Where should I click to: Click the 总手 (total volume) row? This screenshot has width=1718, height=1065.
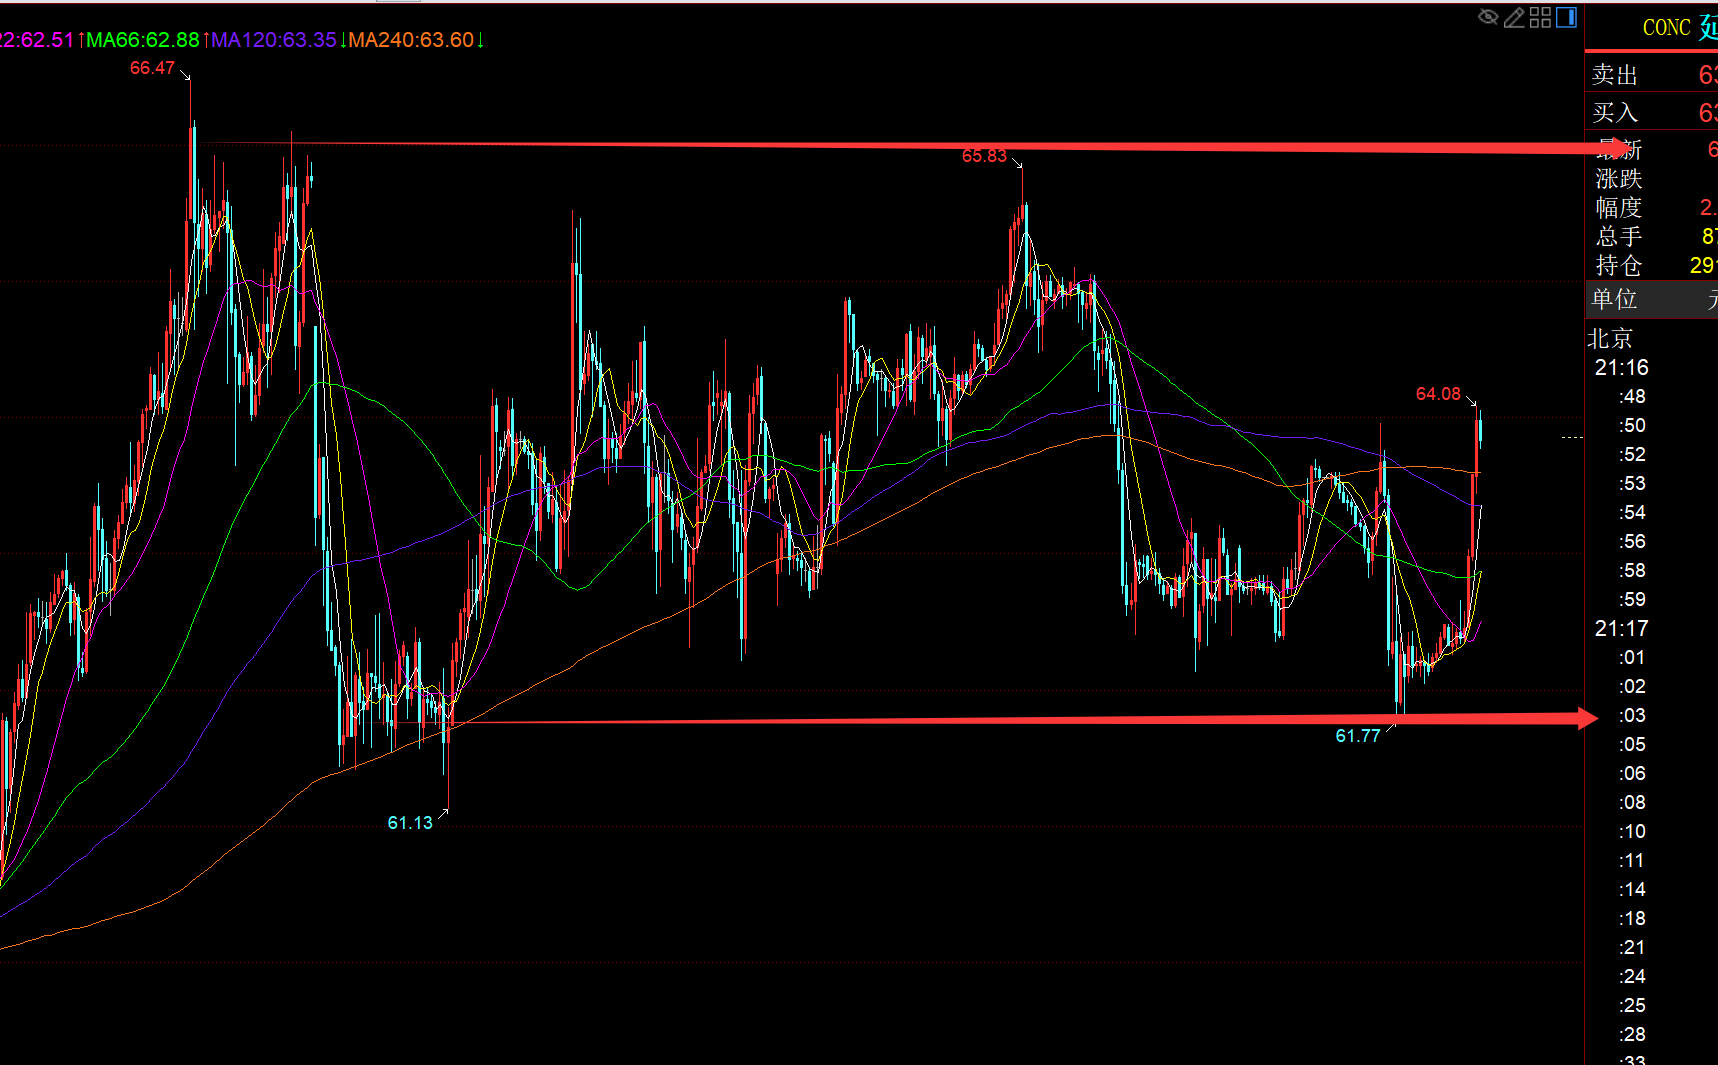[1651, 236]
